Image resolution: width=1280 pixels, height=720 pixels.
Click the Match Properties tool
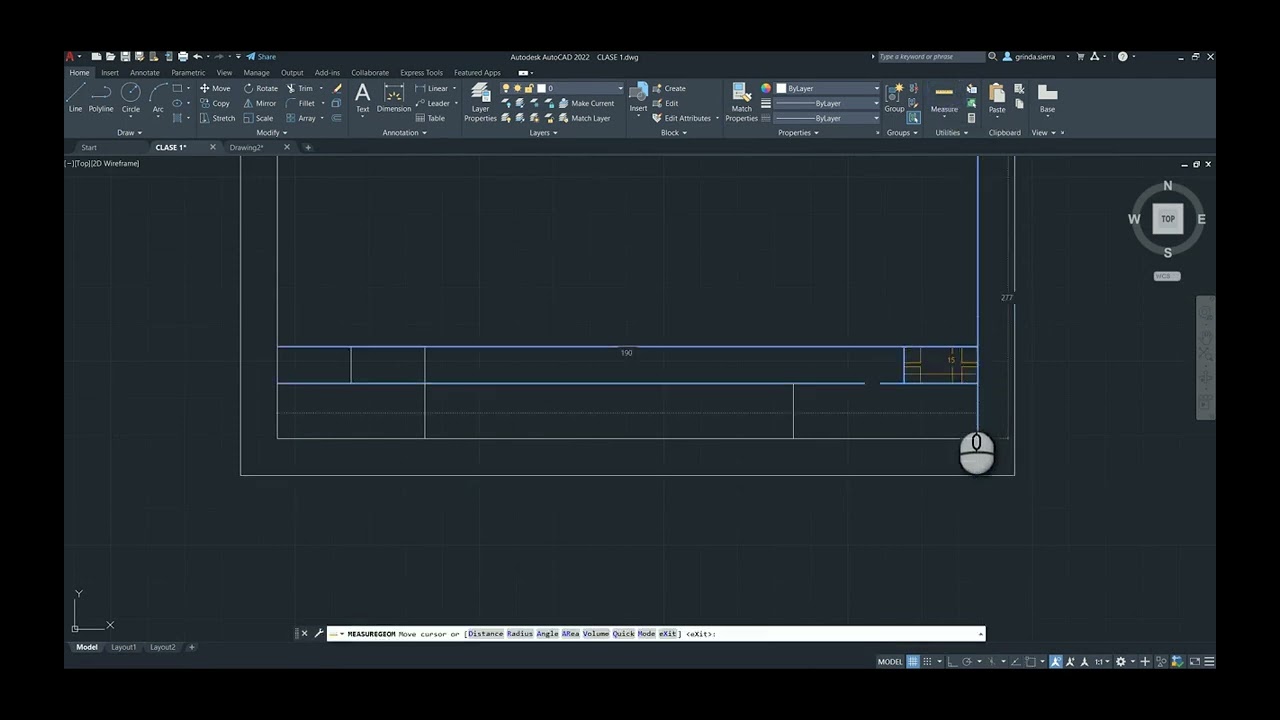click(x=741, y=103)
